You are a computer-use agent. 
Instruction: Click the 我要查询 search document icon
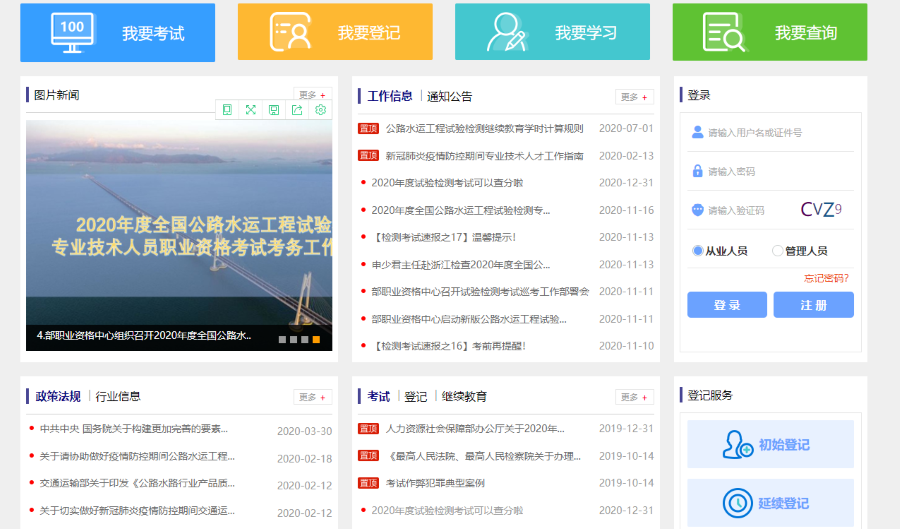point(724,32)
